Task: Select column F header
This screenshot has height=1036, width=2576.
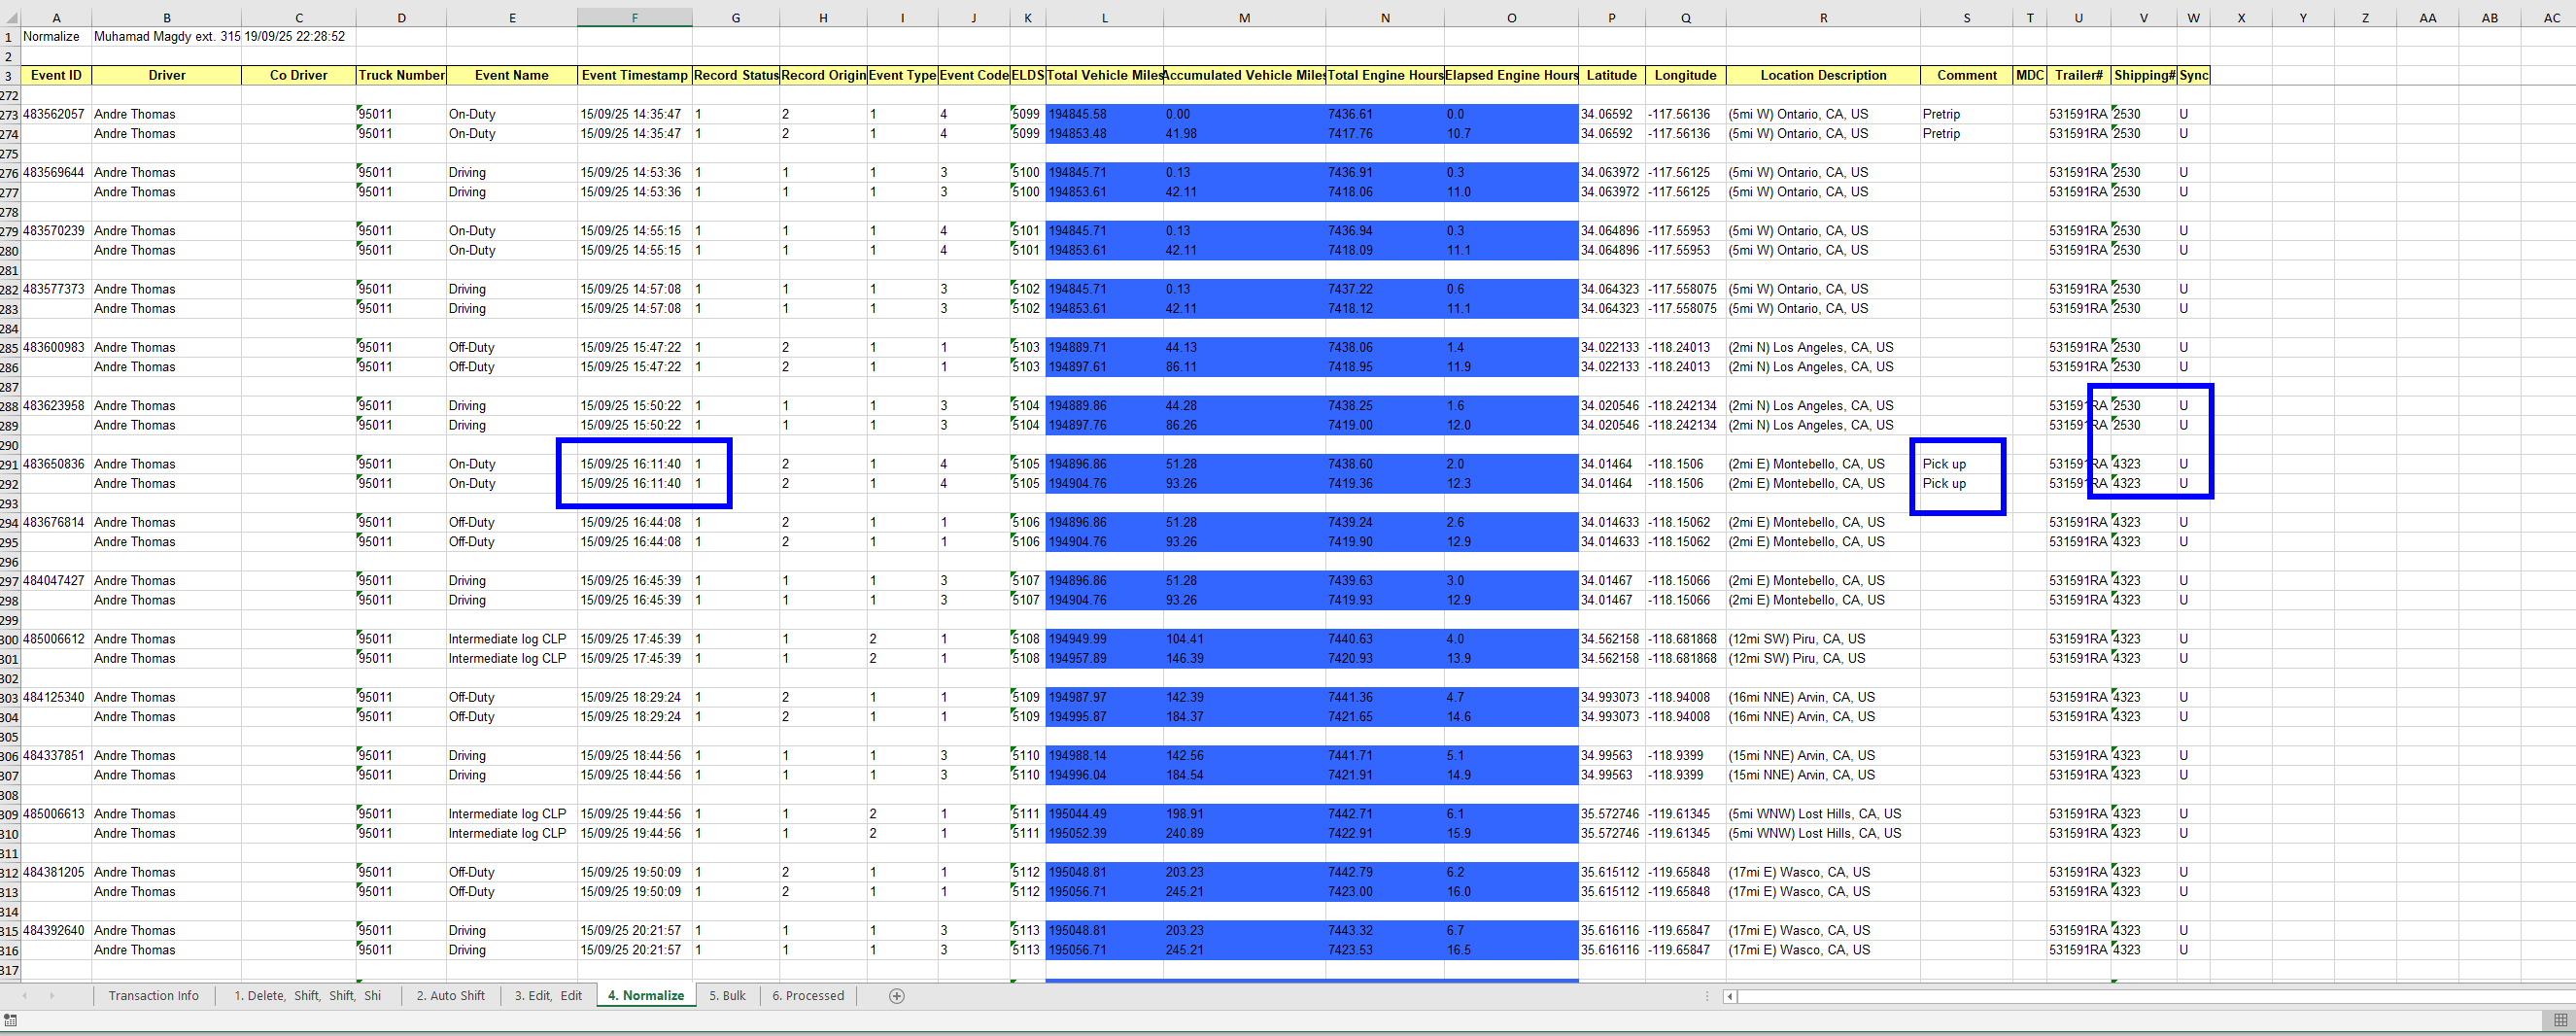Action: (635, 17)
